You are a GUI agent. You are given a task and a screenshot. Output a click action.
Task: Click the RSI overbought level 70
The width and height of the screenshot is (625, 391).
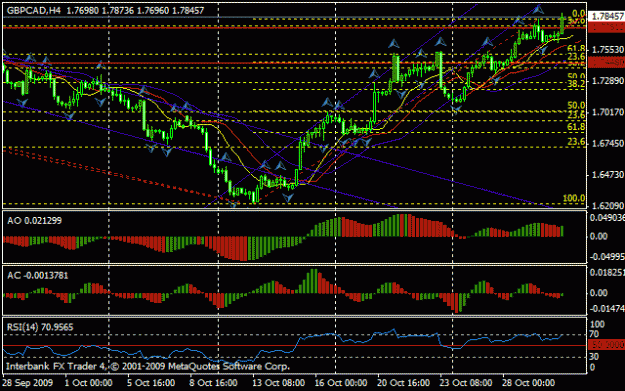tap(594, 334)
